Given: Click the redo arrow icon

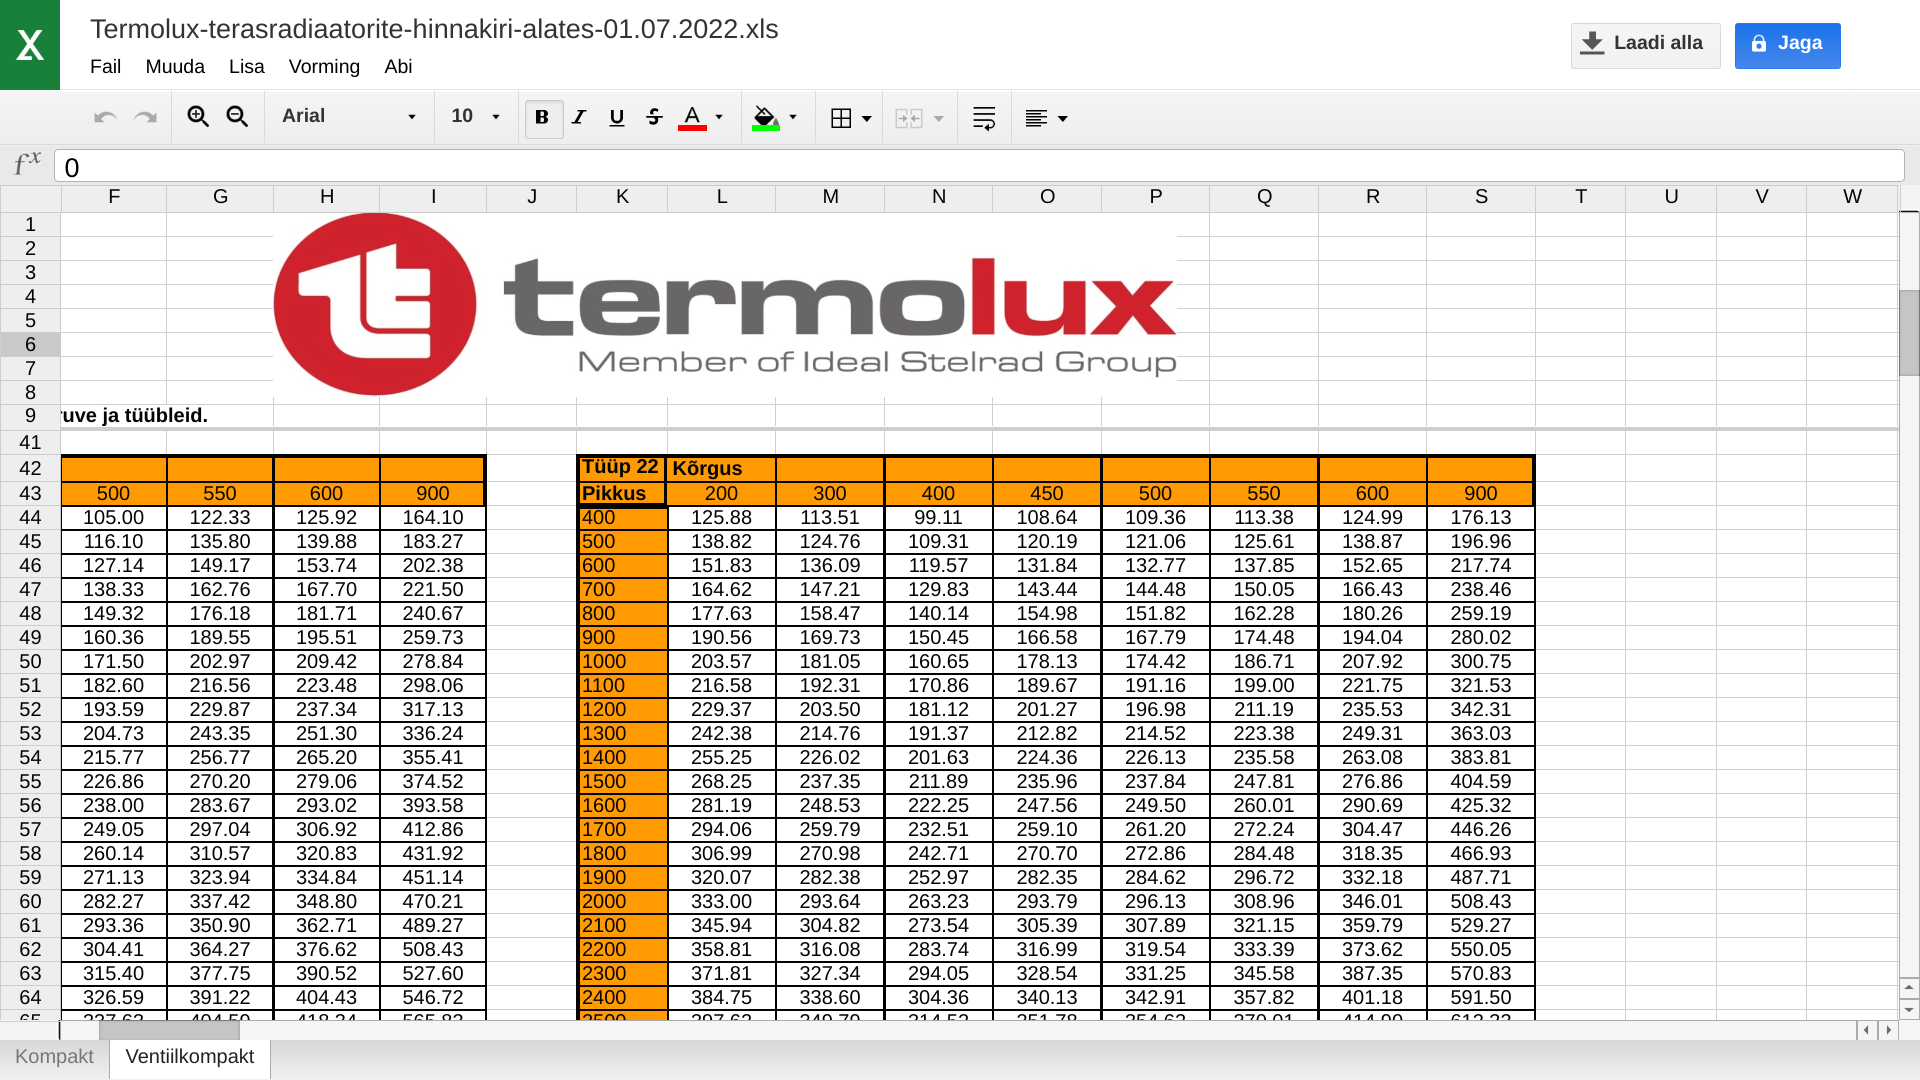Looking at the screenshot, I should (146, 118).
